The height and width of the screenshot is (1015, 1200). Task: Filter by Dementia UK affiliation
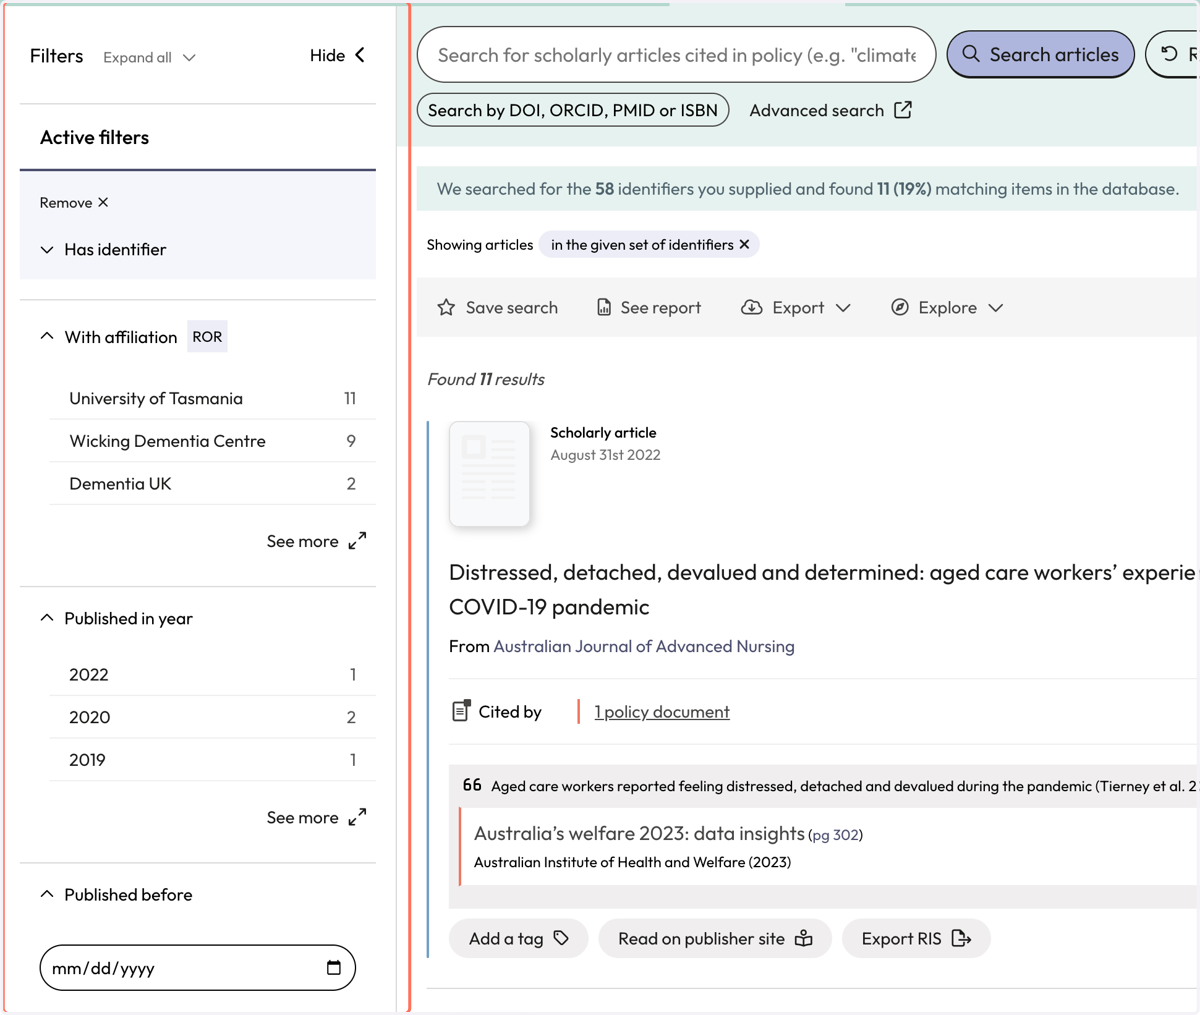(x=212, y=483)
